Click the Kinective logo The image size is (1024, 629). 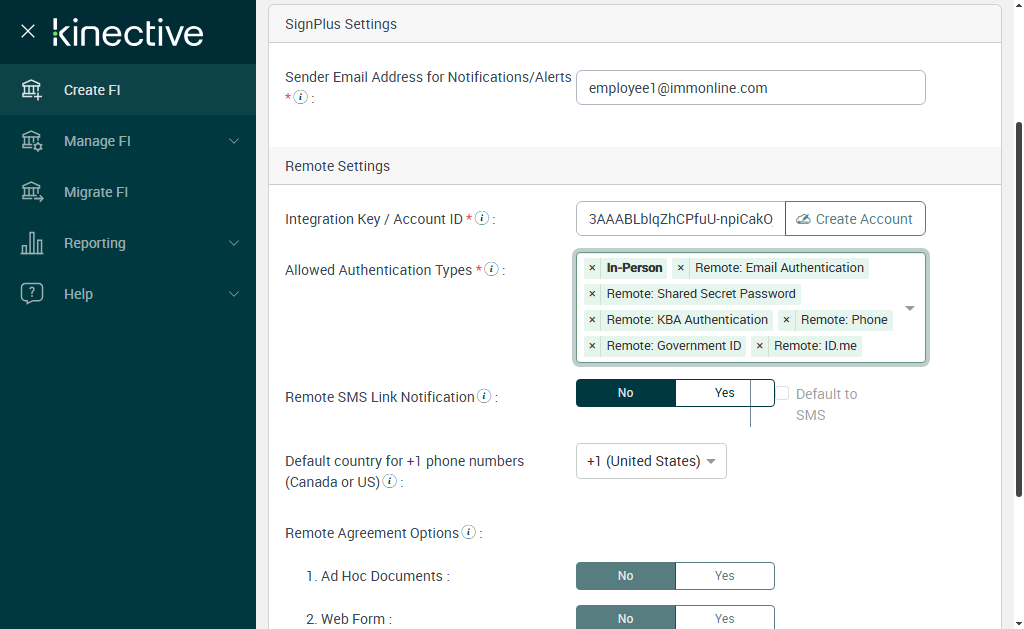pyautogui.click(x=128, y=33)
